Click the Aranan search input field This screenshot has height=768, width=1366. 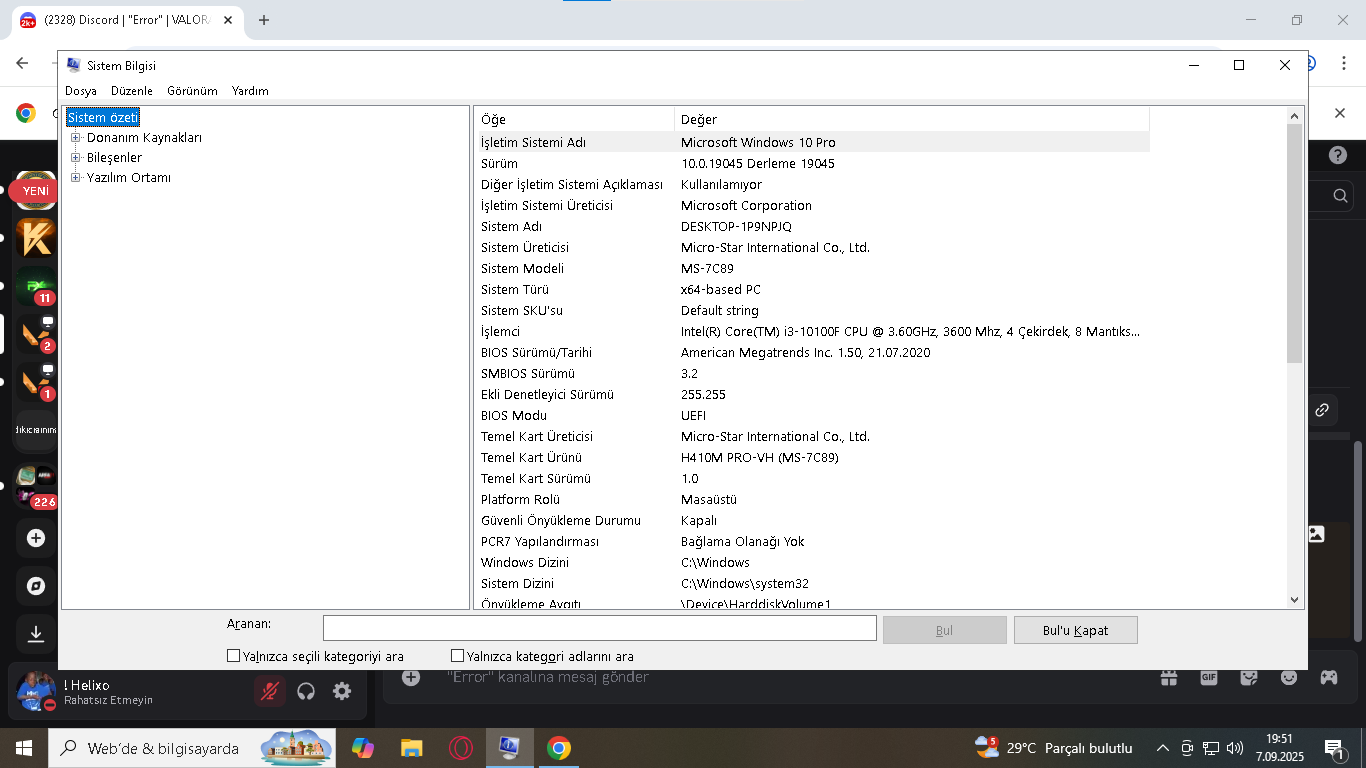tap(600, 628)
